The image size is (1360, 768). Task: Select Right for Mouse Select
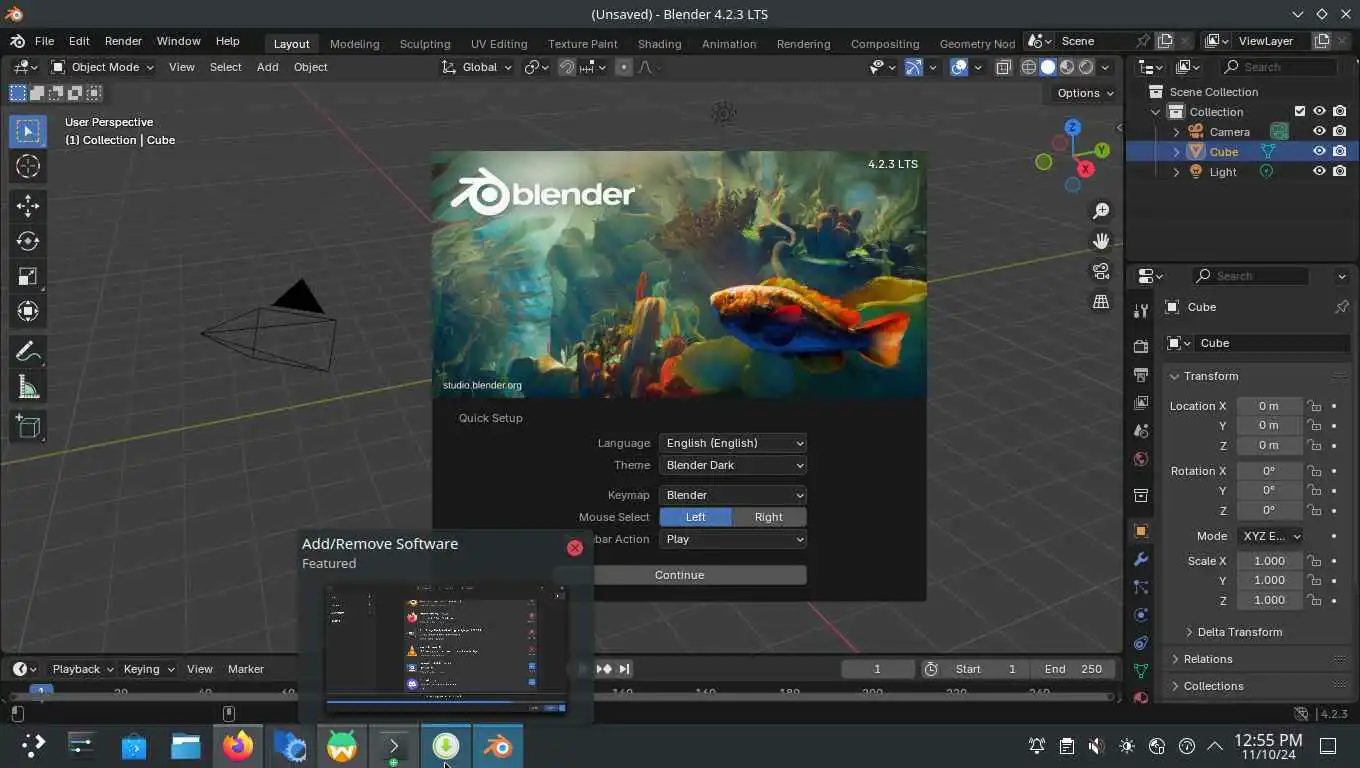(x=769, y=517)
